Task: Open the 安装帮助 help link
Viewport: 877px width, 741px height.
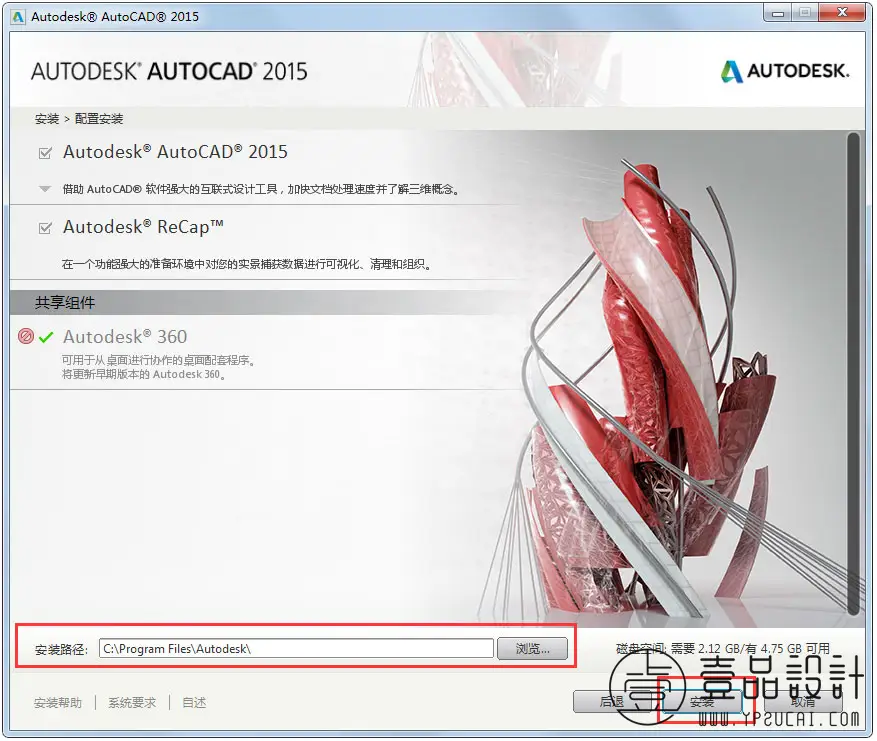Action: (58, 702)
